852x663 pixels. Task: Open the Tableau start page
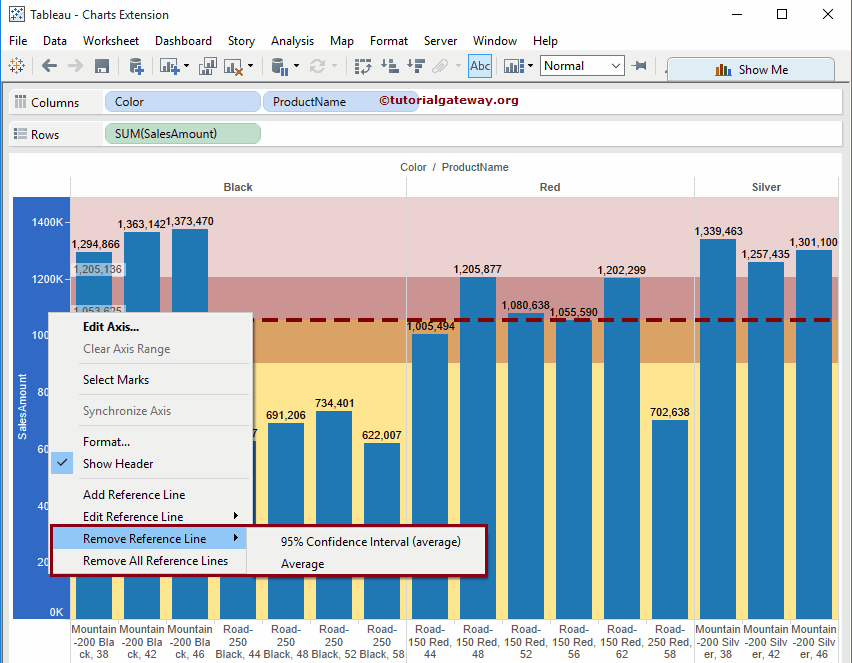tap(15, 66)
